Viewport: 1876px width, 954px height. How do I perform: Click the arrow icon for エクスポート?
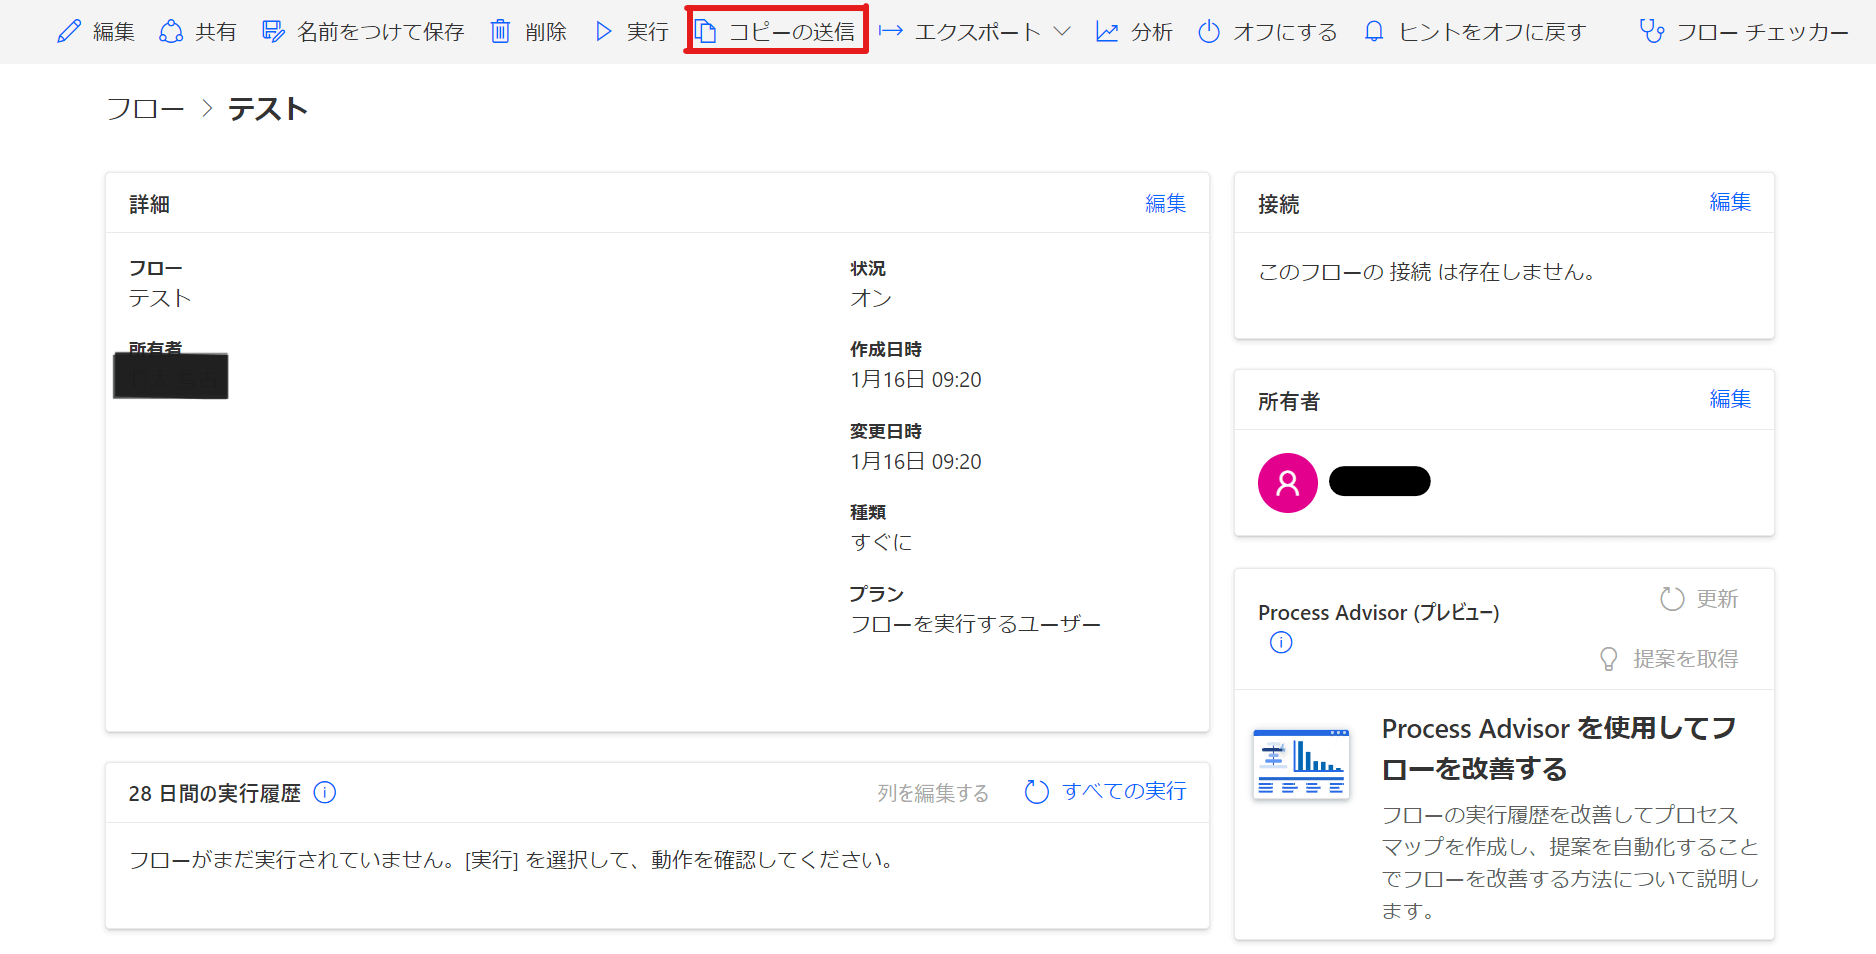coord(891,32)
